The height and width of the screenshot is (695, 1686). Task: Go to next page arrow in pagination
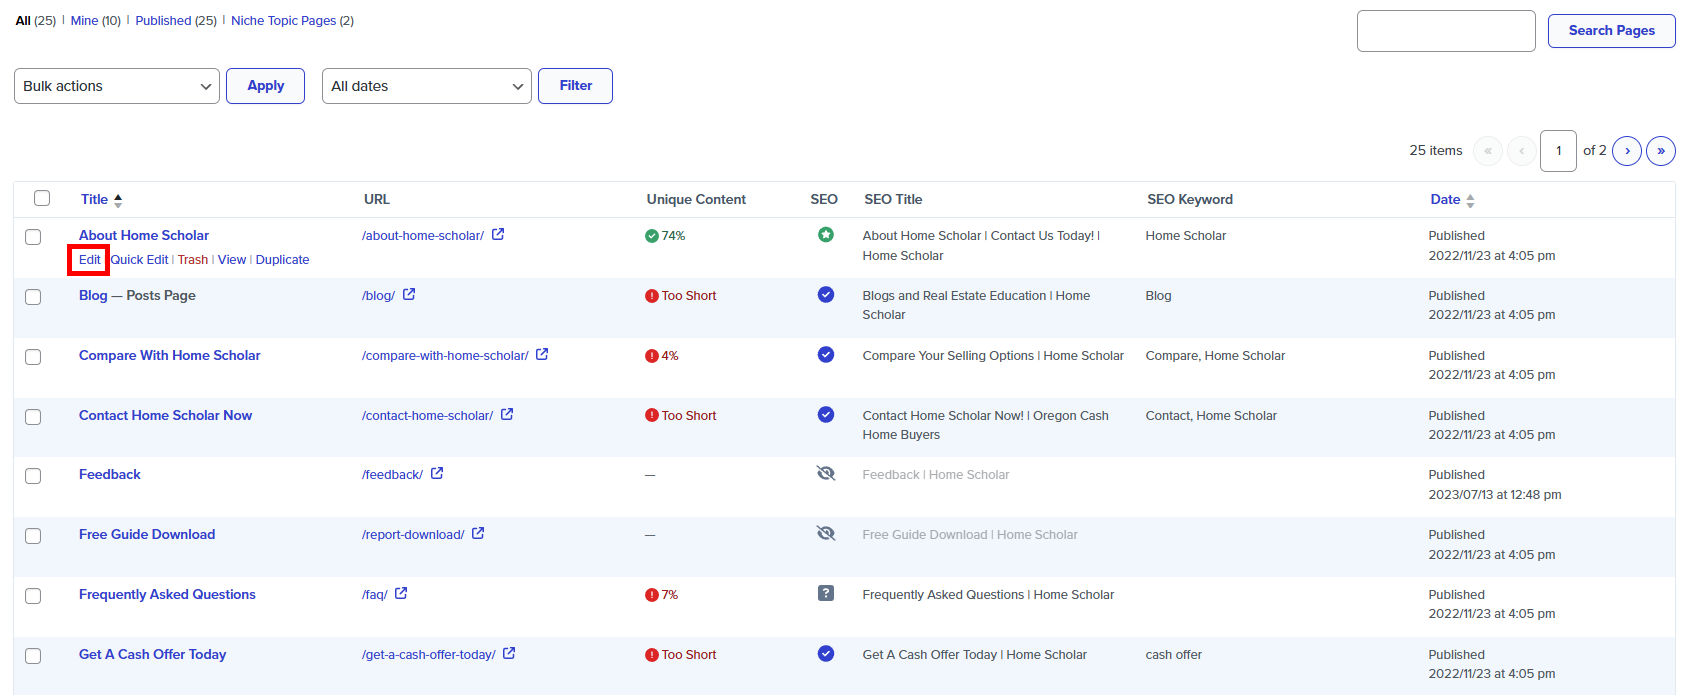(x=1627, y=151)
